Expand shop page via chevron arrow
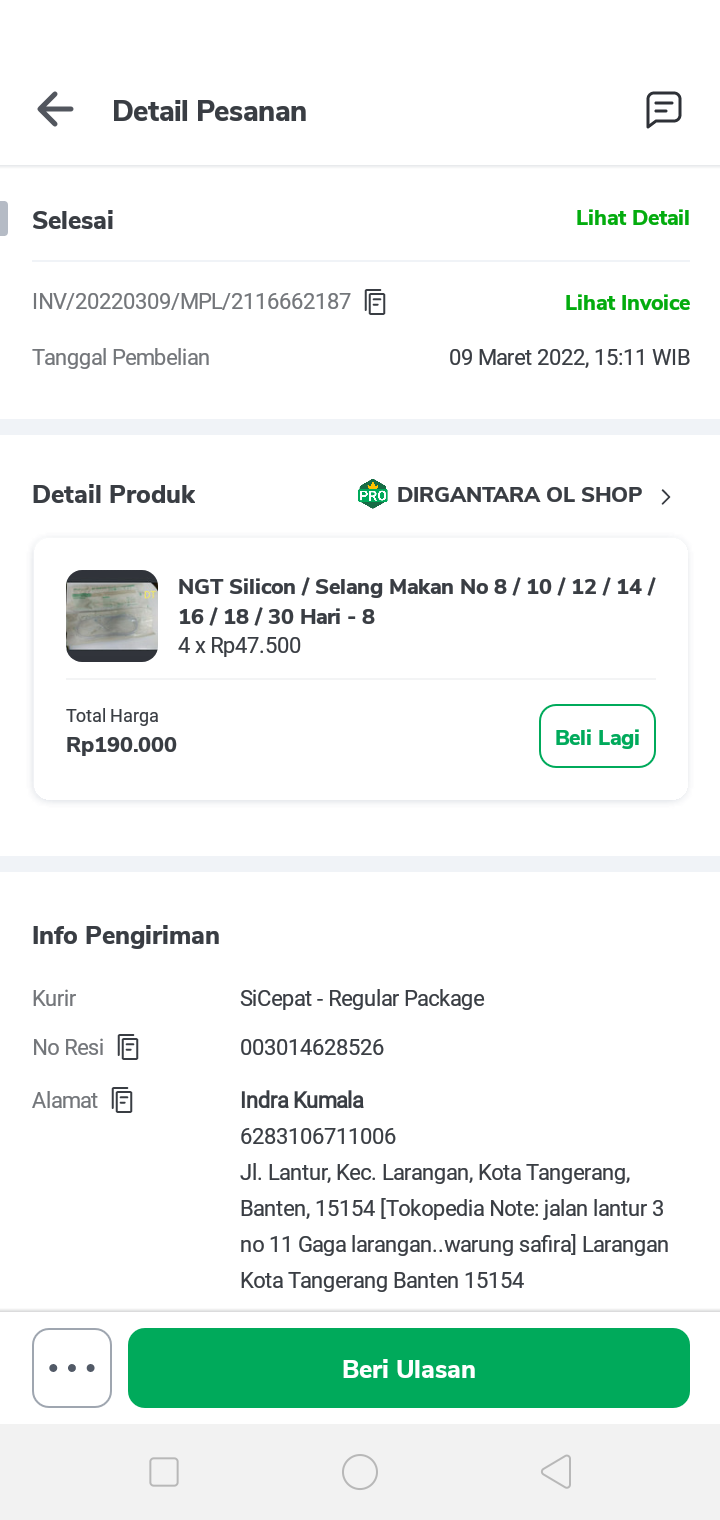This screenshot has height=1520, width=720. pyautogui.click(x=666, y=496)
